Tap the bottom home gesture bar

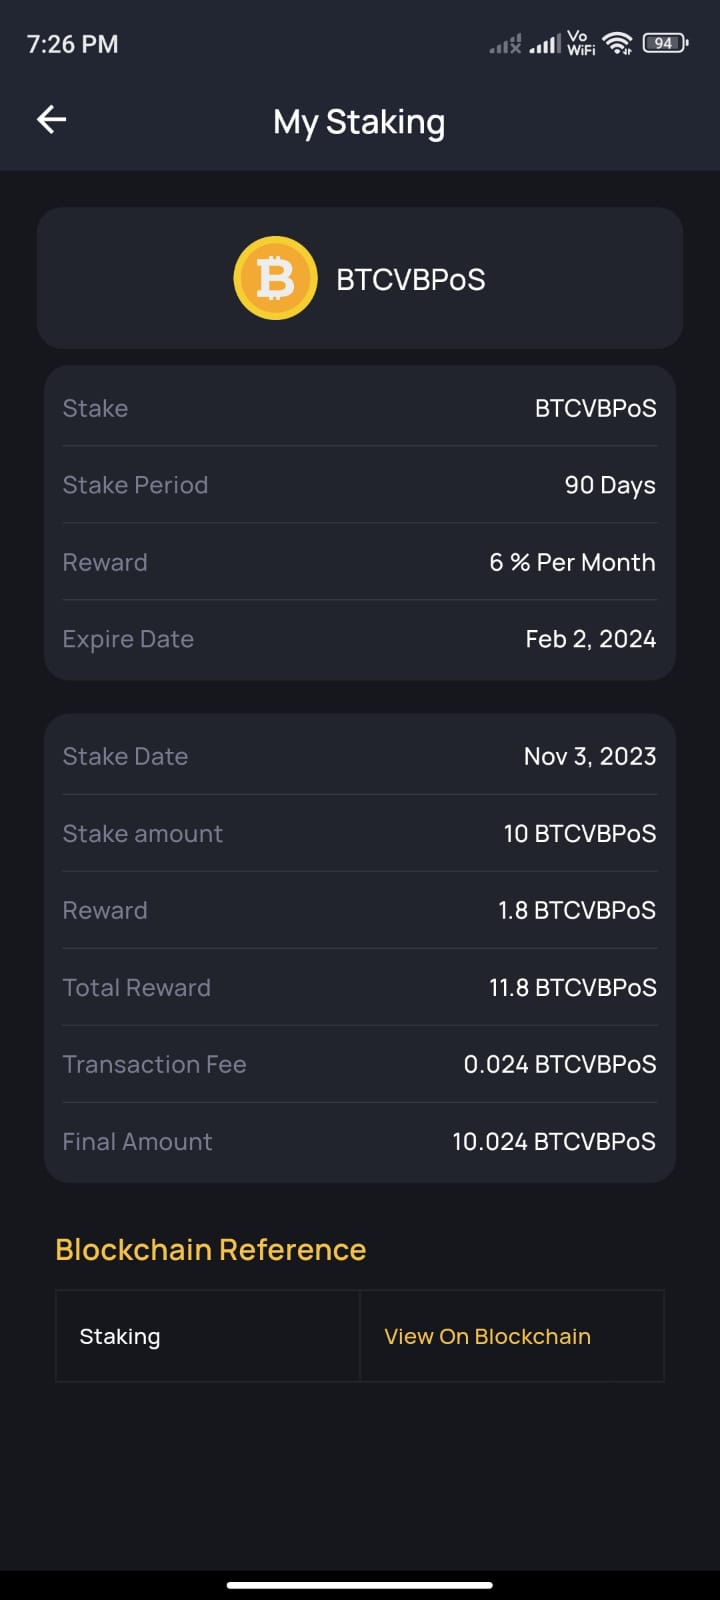(x=359, y=1585)
